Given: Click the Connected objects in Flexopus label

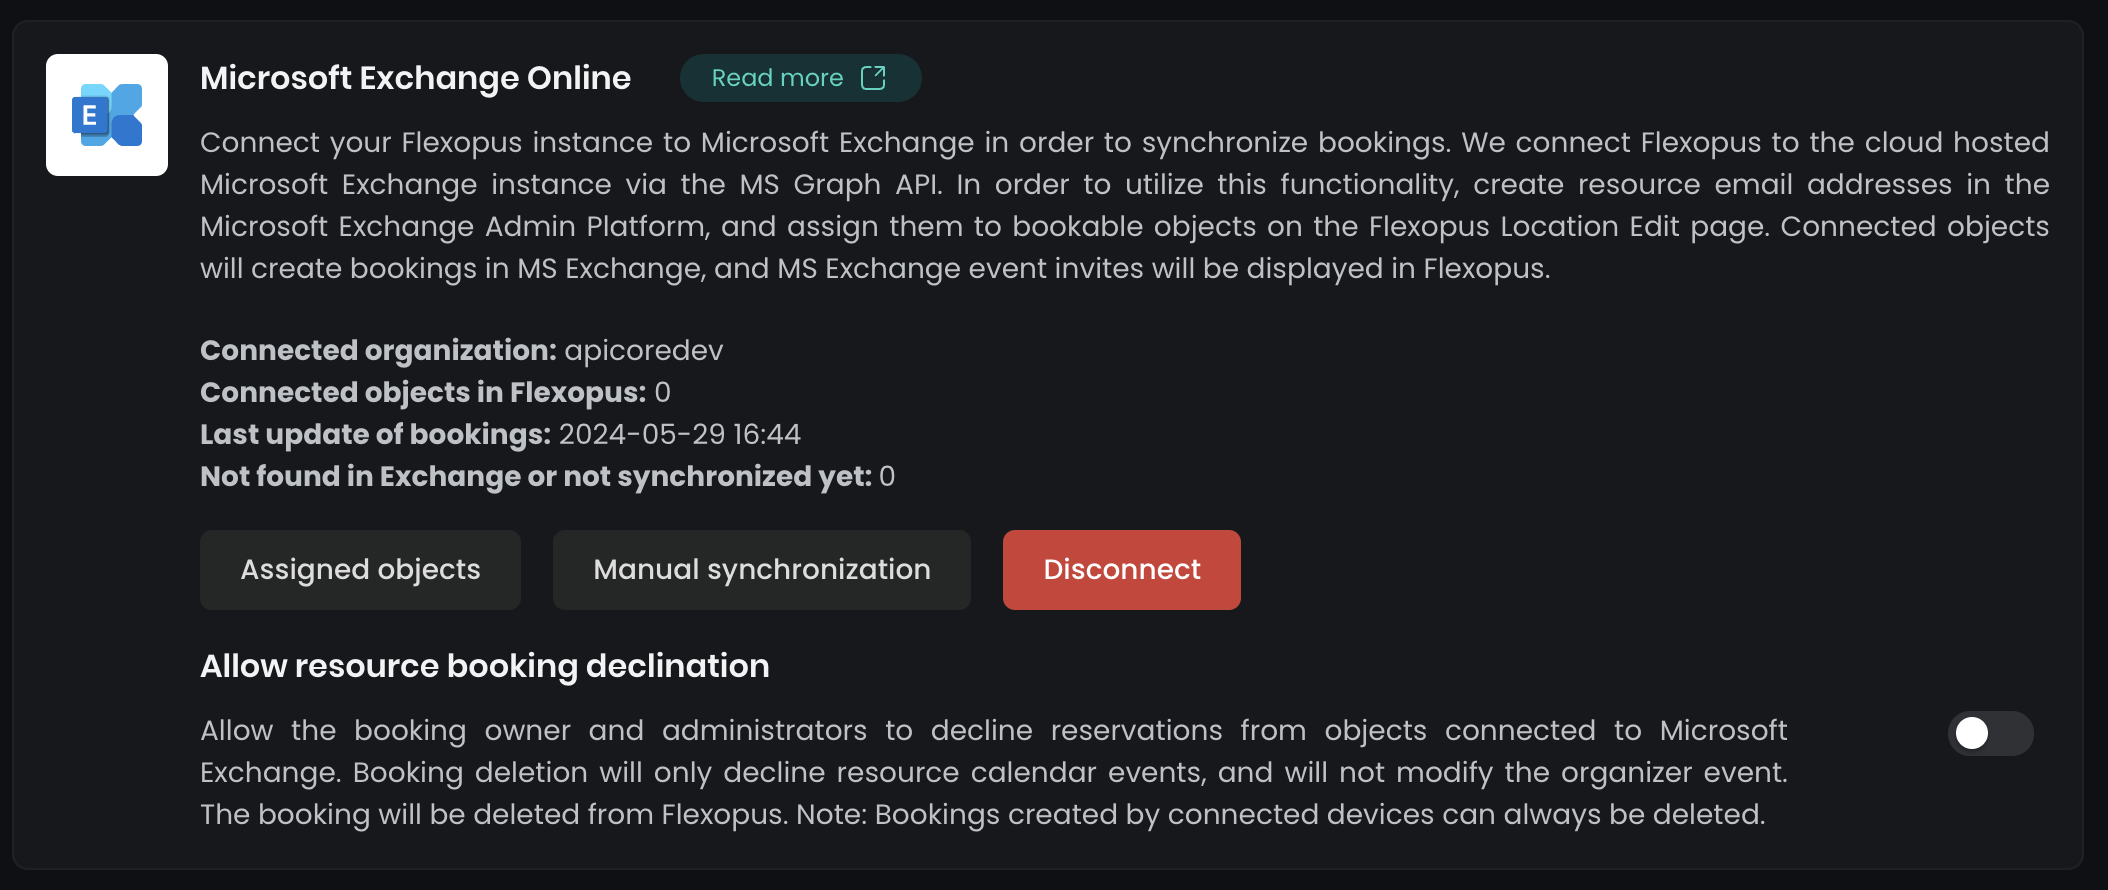Looking at the screenshot, I should click(423, 392).
